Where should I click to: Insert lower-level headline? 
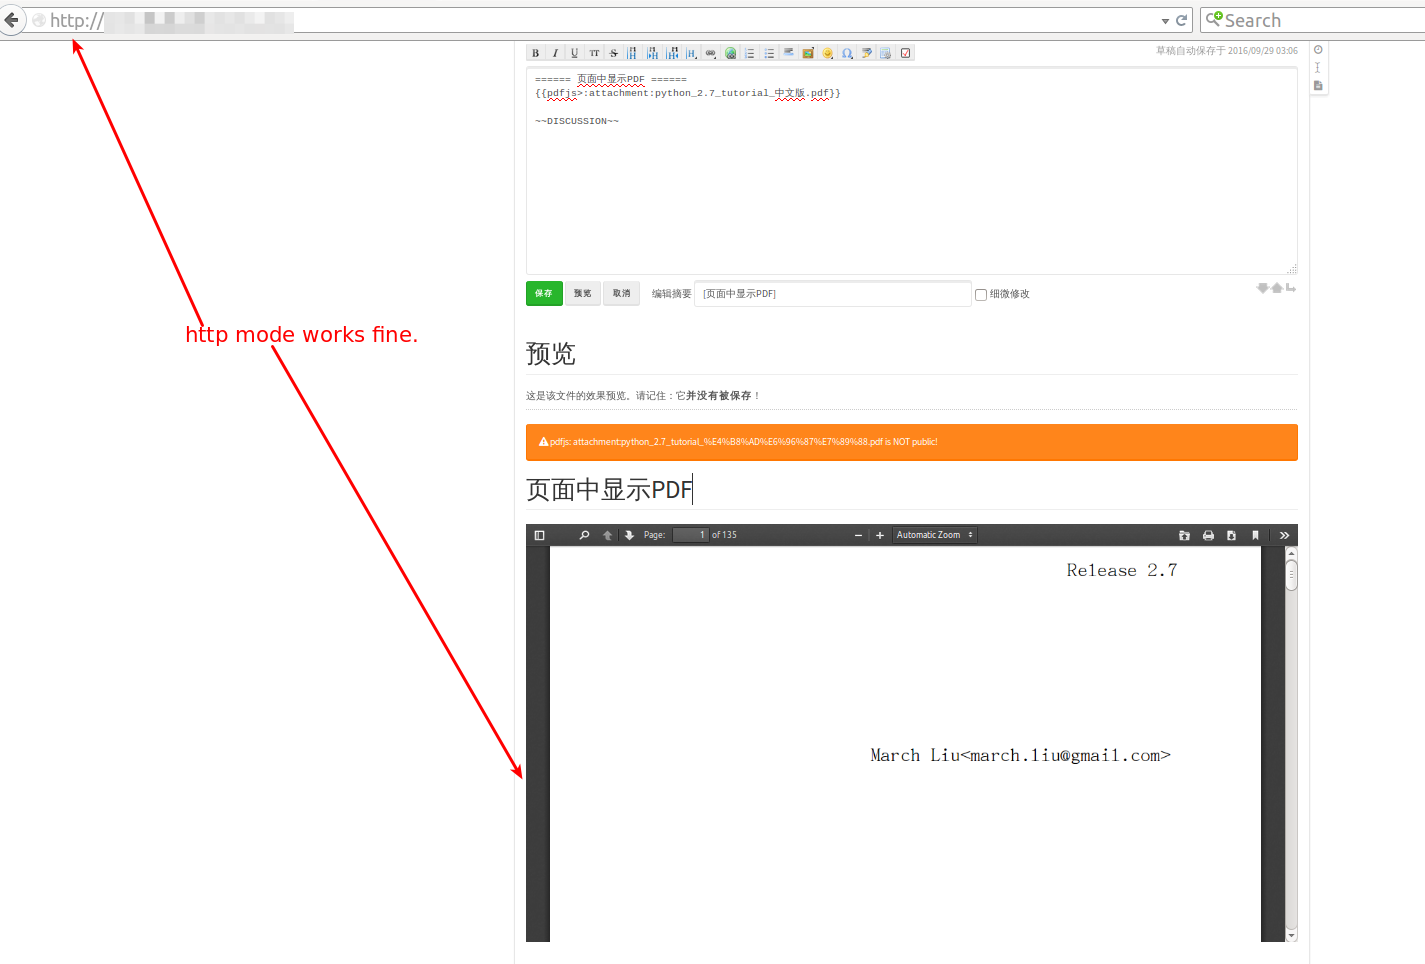(652, 53)
